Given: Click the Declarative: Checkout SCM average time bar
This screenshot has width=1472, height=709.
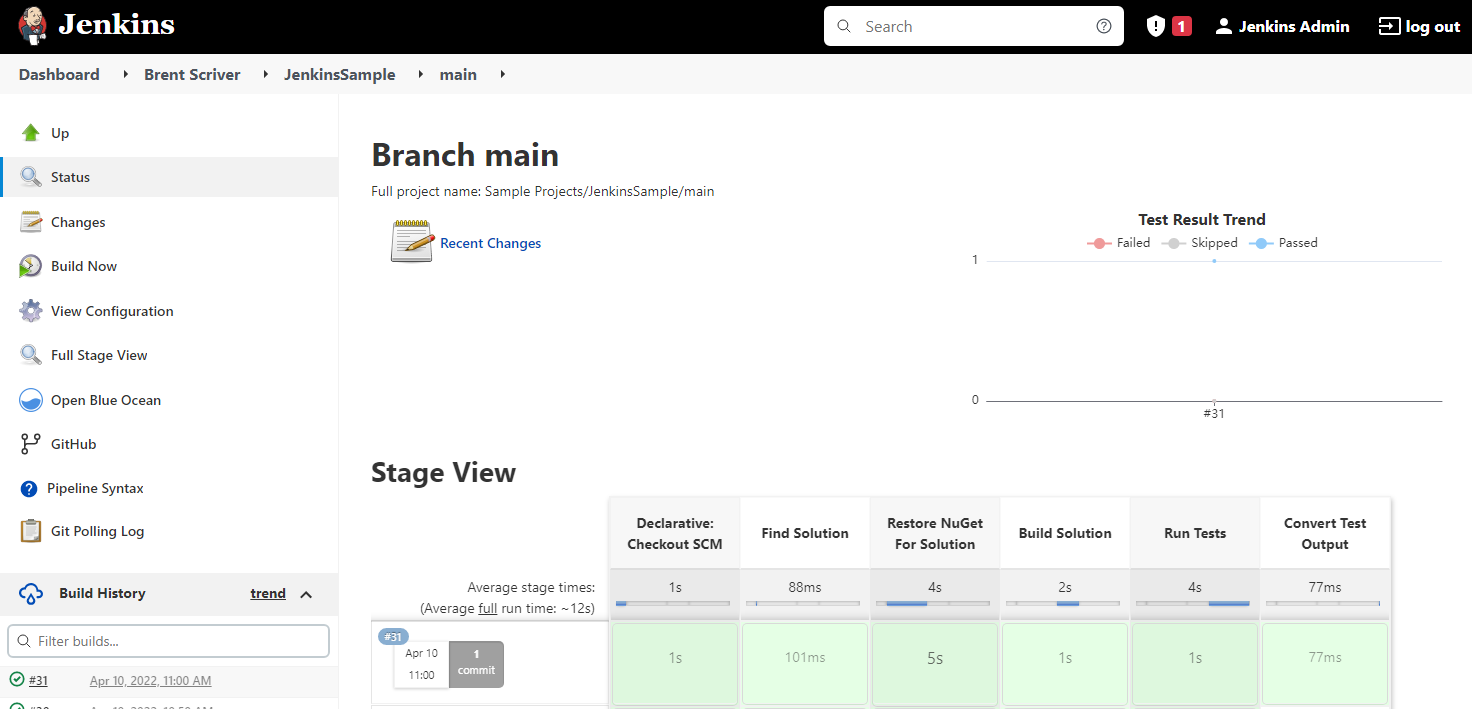Looking at the screenshot, I should pos(673,604).
